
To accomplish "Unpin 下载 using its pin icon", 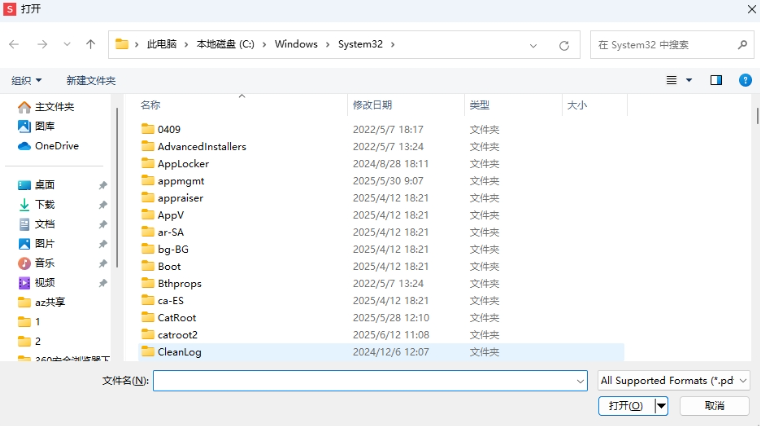I will (103, 205).
